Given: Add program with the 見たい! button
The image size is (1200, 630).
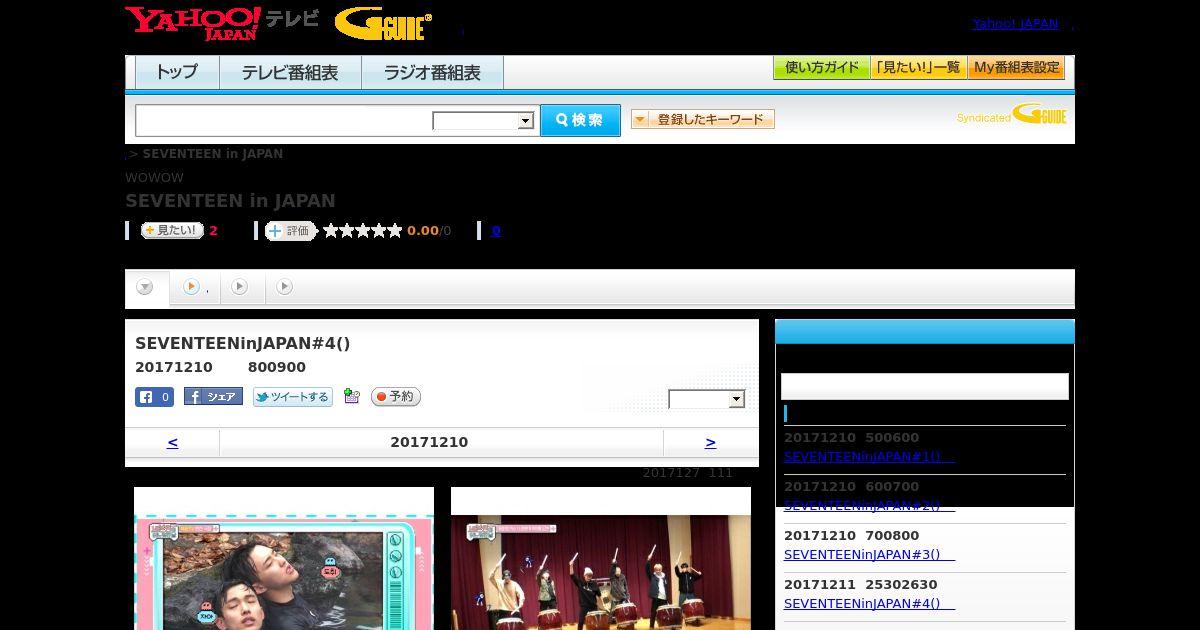Looking at the screenshot, I should (x=172, y=231).
